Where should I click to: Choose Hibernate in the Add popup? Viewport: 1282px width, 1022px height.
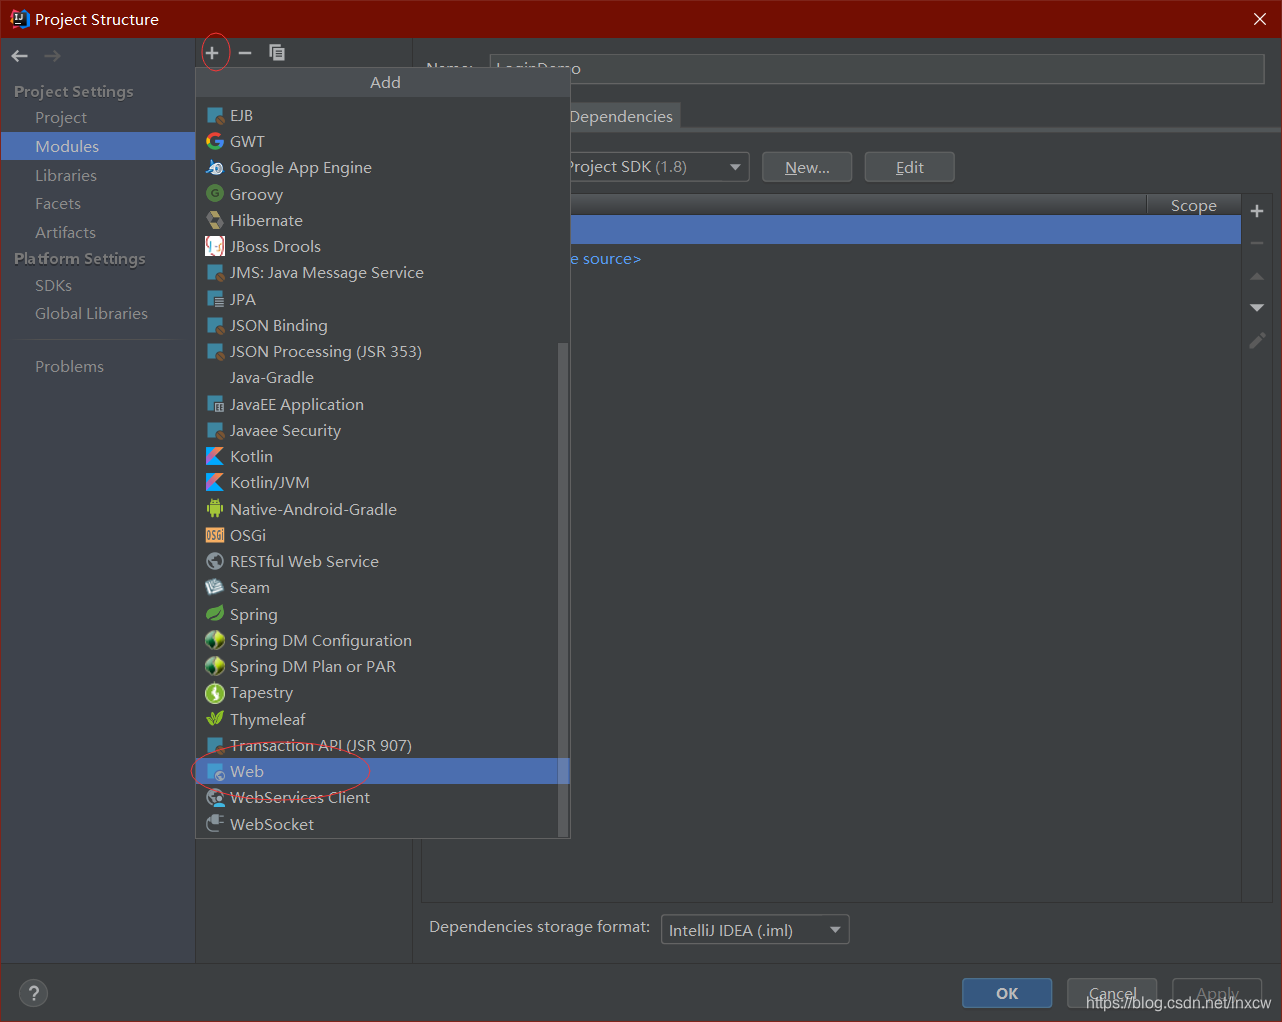(382, 220)
